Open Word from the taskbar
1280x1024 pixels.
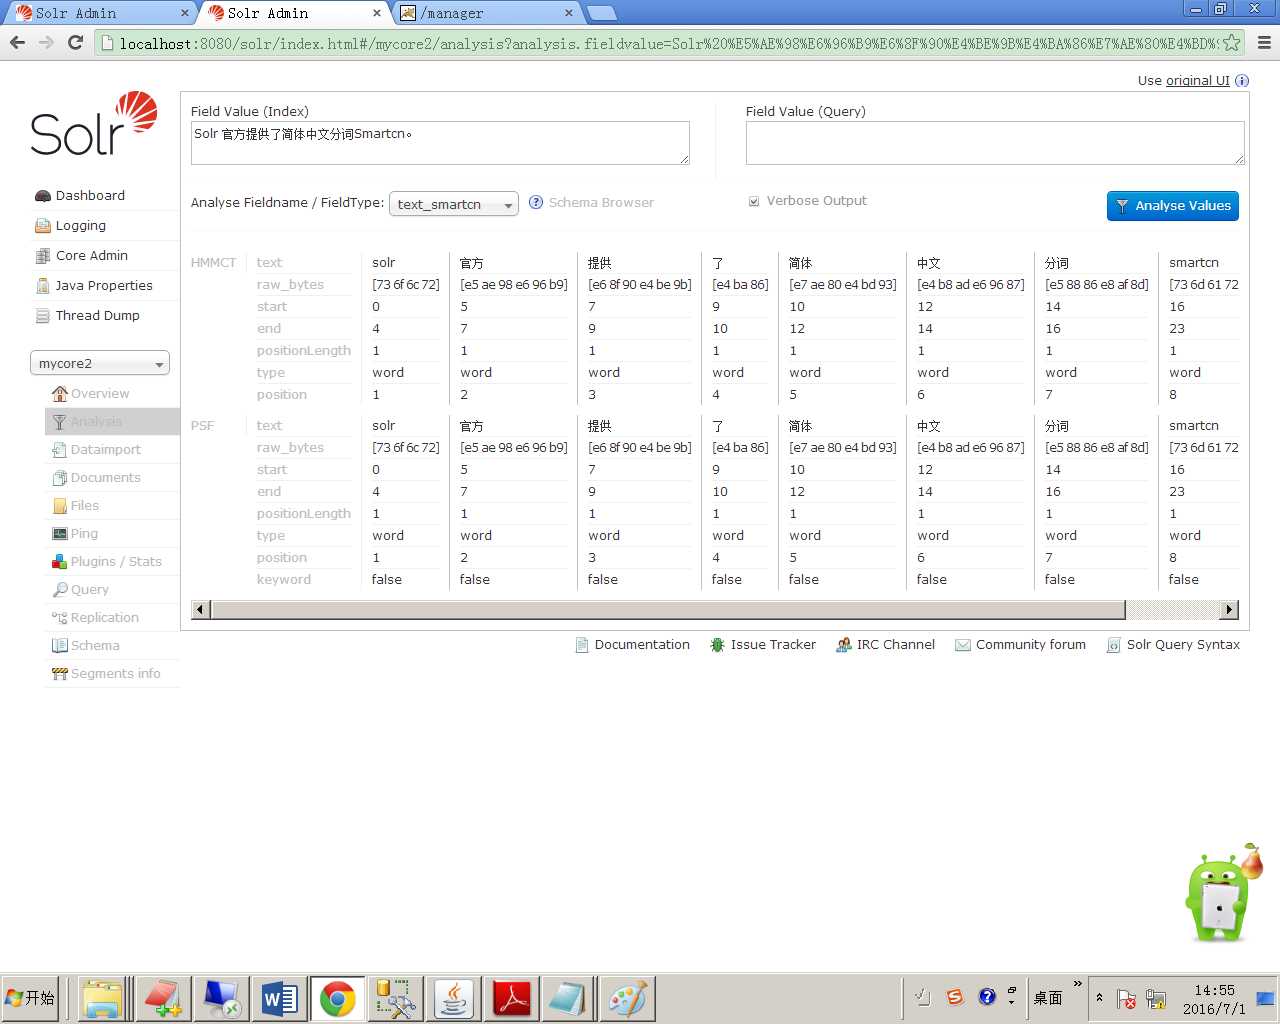coord(279,999)
